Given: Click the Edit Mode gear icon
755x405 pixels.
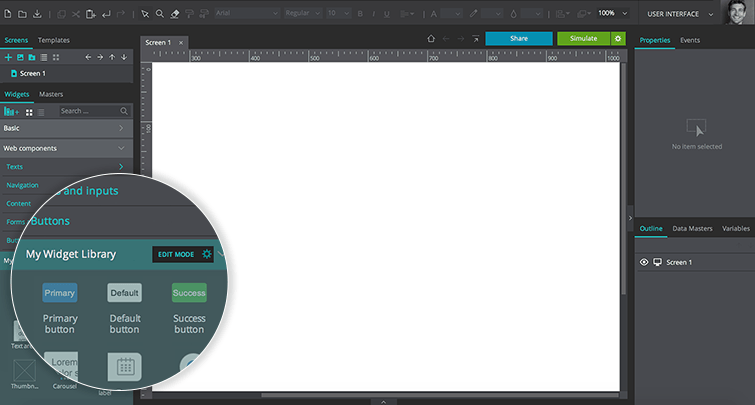Looking at the screenshot, I should pos(207,254).
